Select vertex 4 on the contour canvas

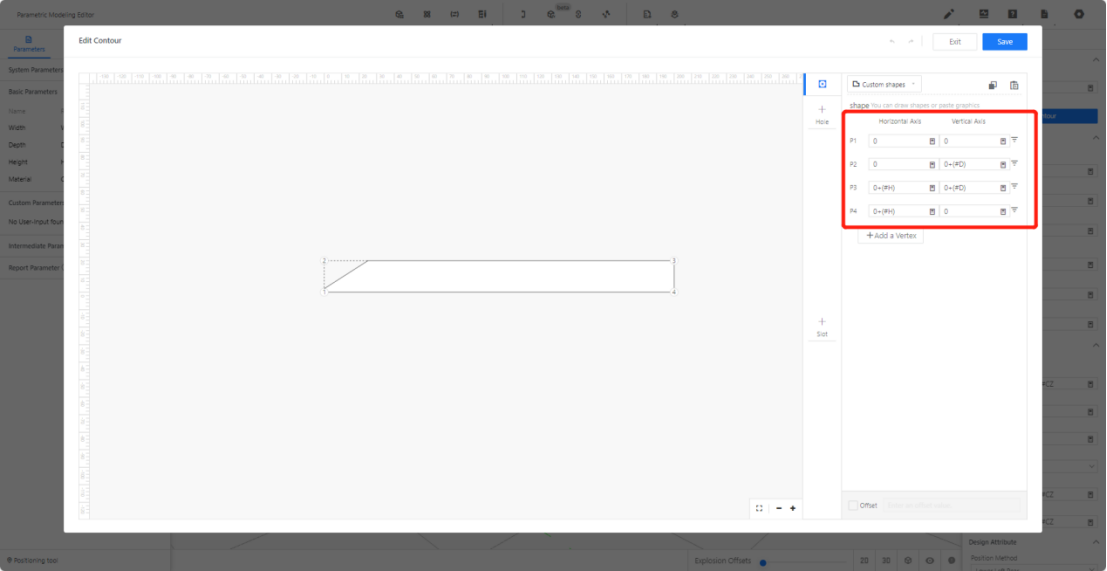point(674,291)
